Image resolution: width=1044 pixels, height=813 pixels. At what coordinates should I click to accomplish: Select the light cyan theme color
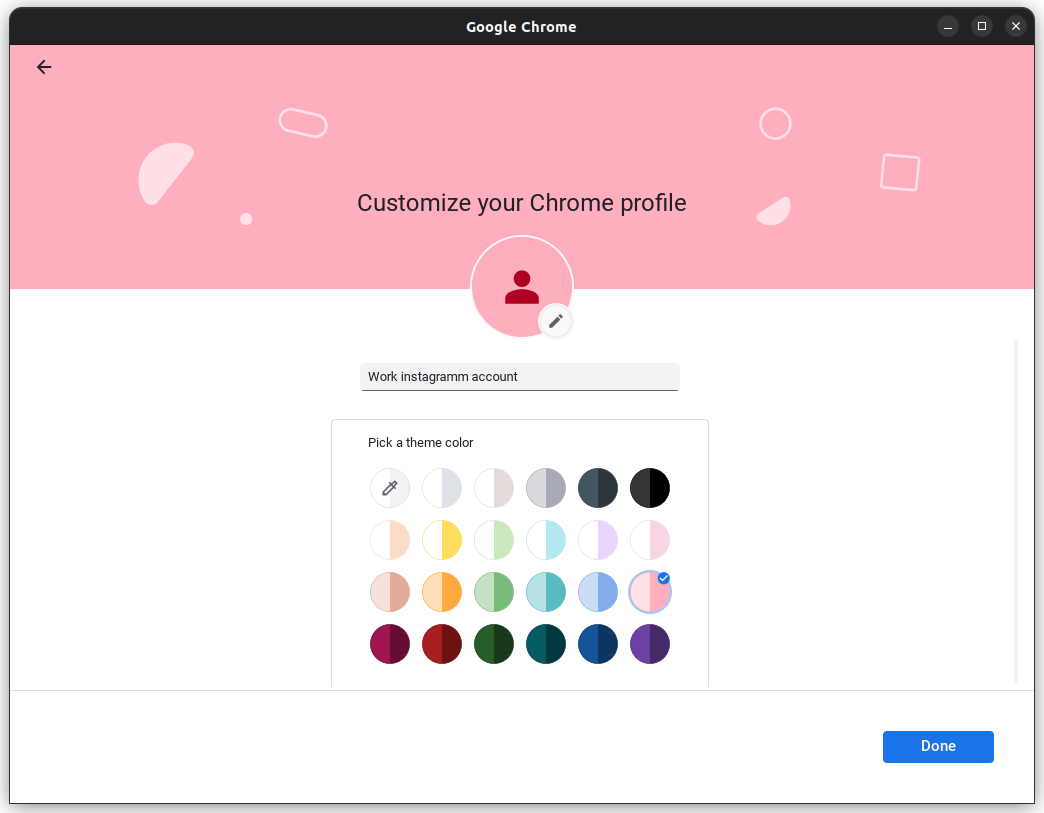[x=546, y=540]
